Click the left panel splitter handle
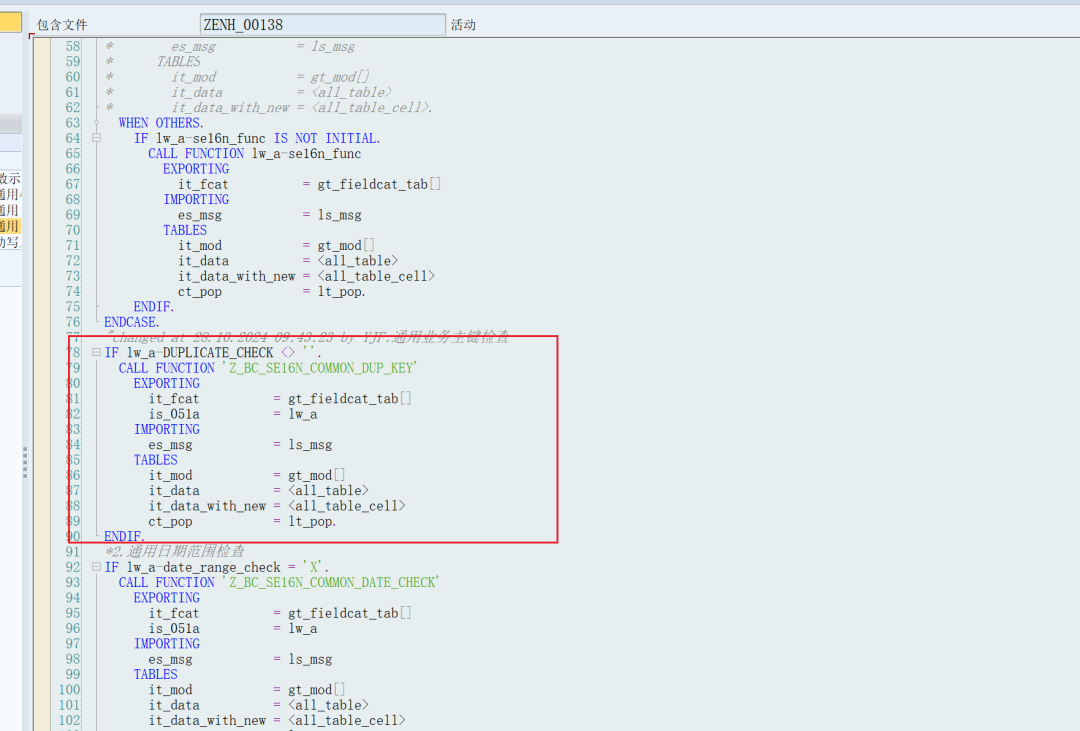 pyautogui.click(x=25, y=462)
